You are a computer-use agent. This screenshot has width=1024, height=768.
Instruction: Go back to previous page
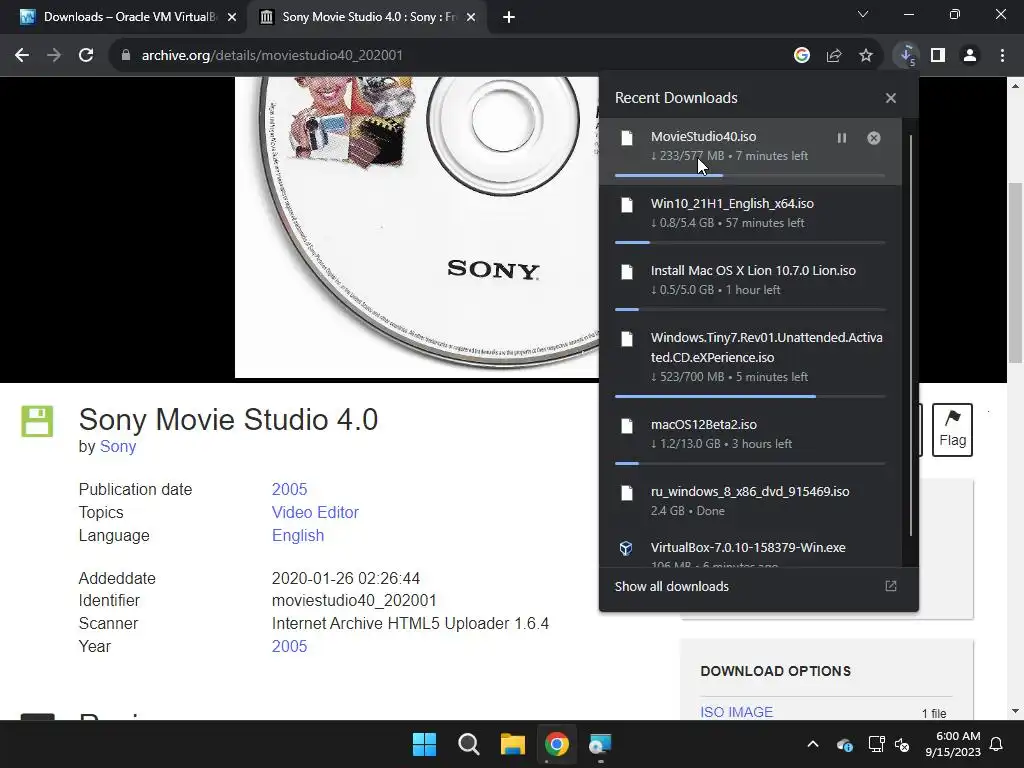22,56
